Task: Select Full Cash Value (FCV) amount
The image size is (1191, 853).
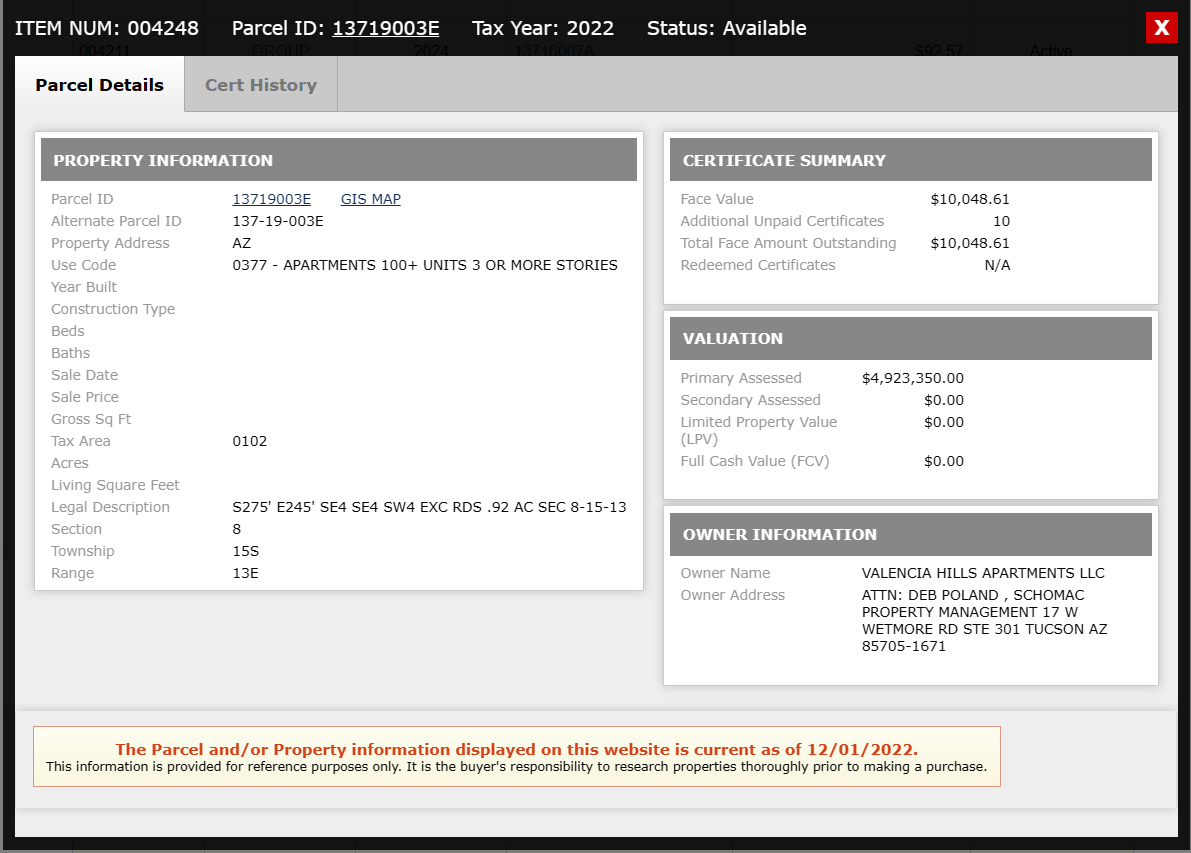Action: pos(943,461)
